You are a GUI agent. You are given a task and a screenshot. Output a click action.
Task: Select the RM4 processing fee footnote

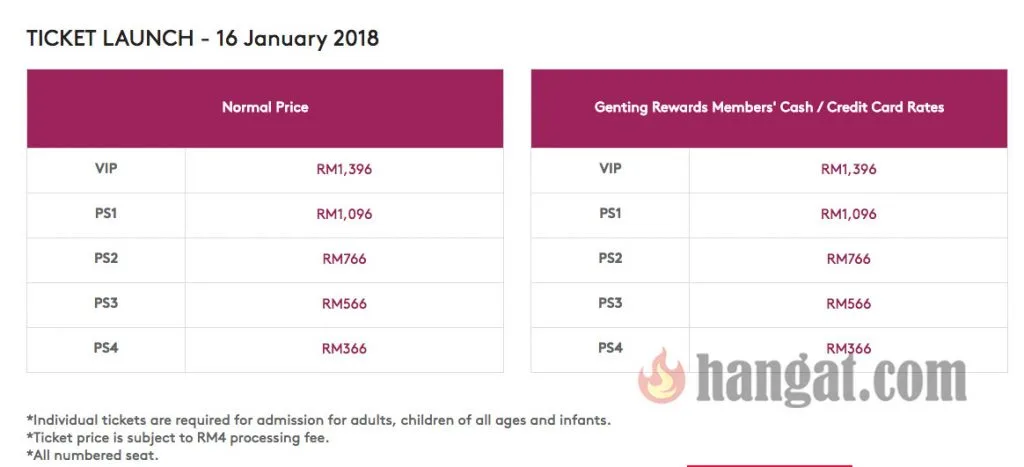pos(178,438)
